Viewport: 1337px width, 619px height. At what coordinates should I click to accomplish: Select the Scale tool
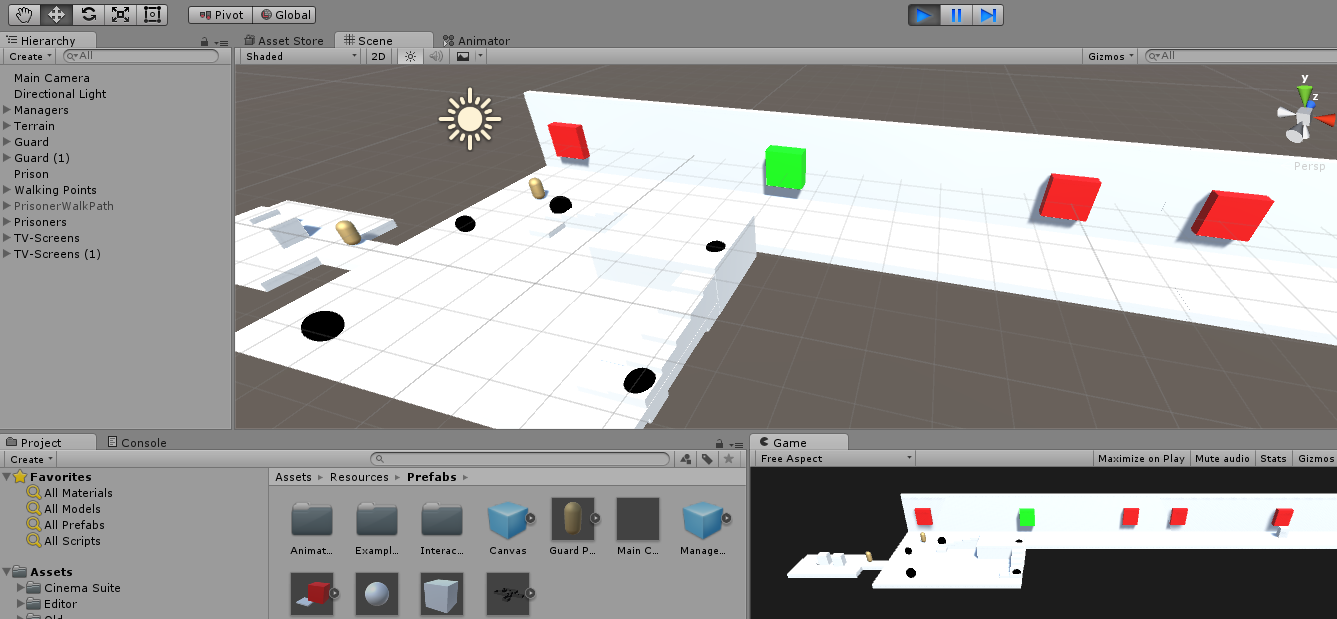tap(120, 14)
